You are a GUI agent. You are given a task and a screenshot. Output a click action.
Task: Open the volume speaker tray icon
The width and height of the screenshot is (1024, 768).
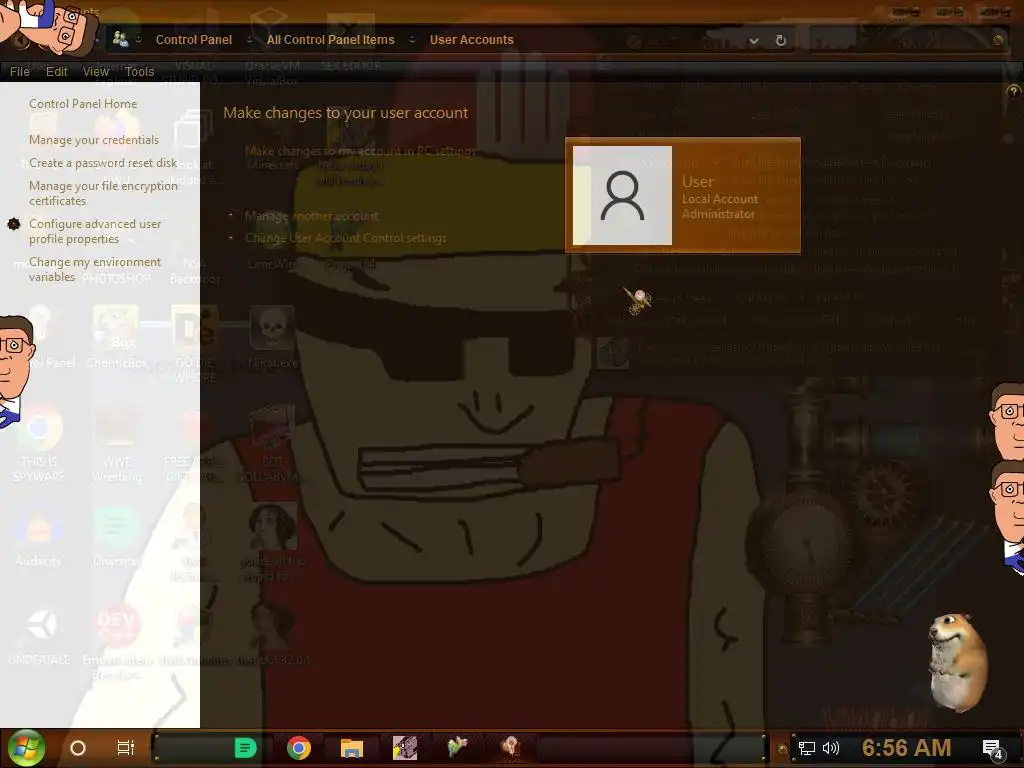pyautogui.click(x=831, y=748)
